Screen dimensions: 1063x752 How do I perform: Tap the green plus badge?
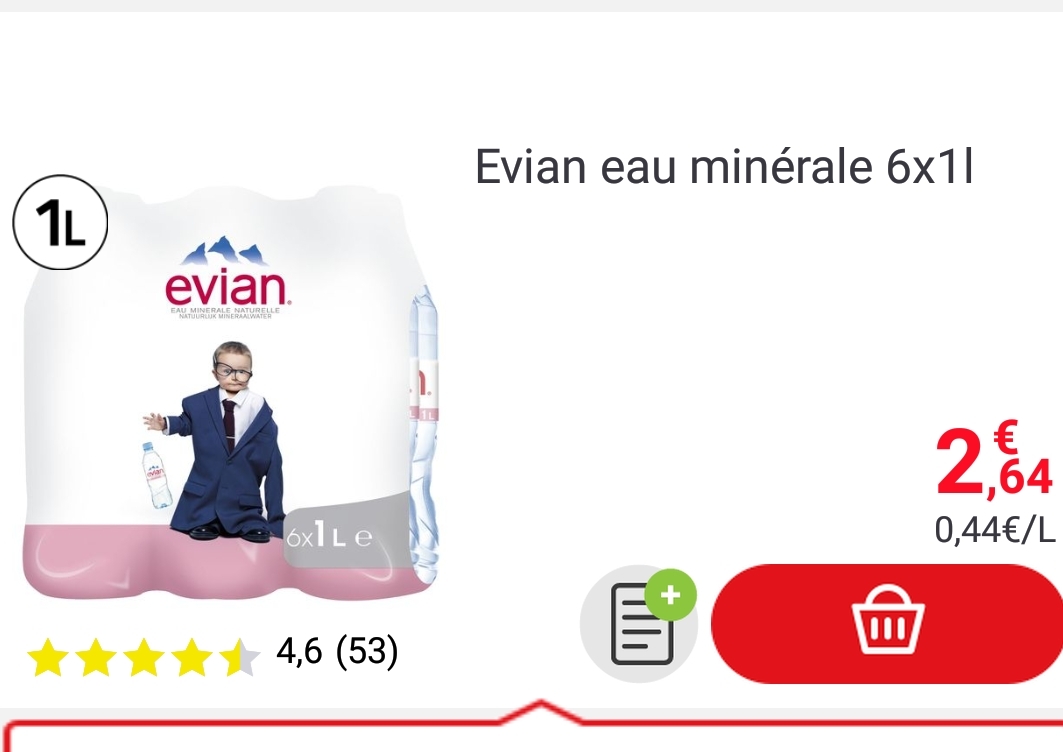670,595
